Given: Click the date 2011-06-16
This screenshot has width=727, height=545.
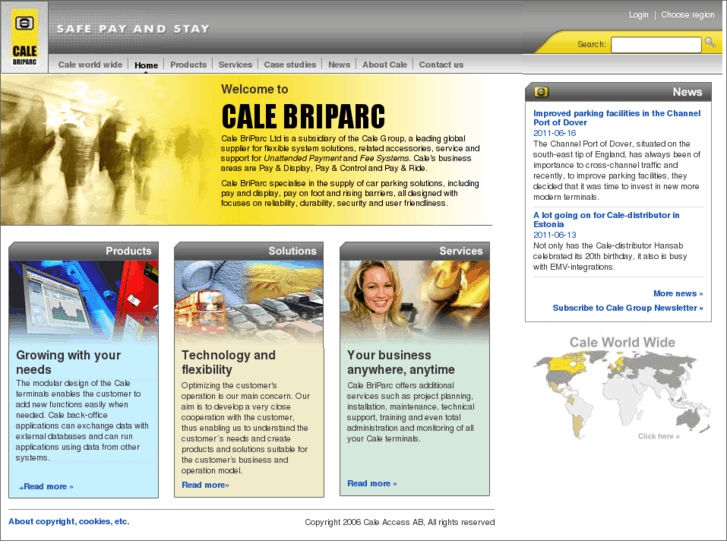Looking at the screenshot, I should coord(554,134).
